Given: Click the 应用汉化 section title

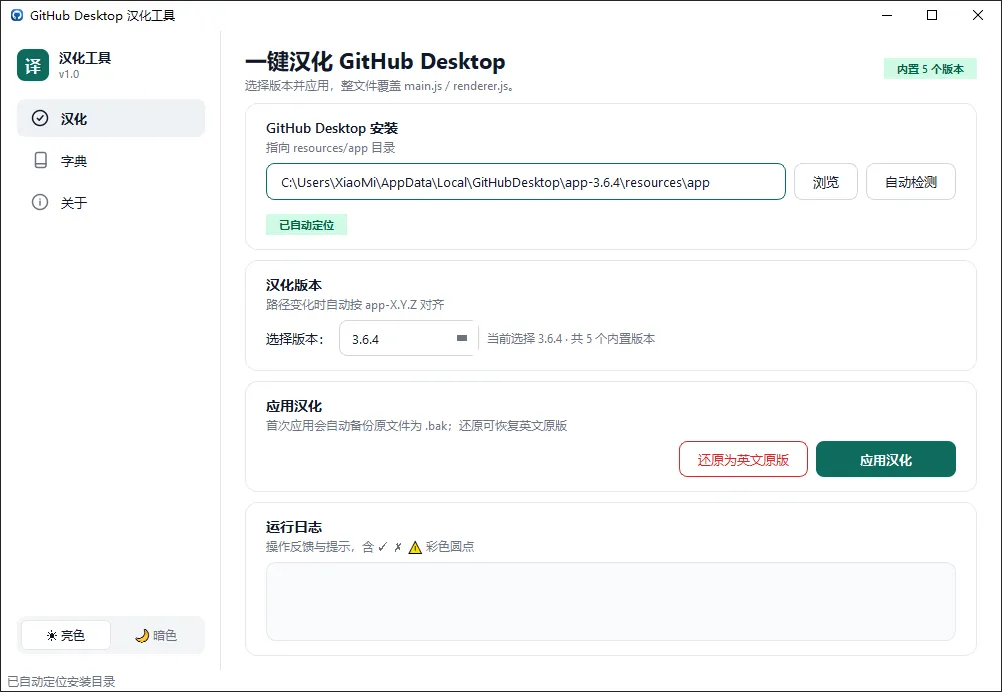Looking at the screenshot, I should (294, 406).
